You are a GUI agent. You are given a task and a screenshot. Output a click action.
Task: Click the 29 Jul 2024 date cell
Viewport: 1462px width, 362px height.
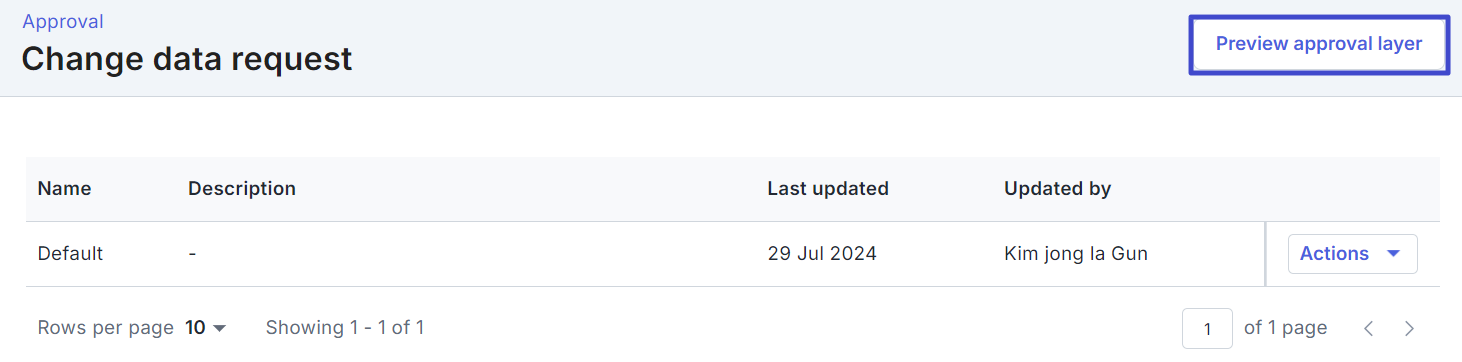click(x=822, y=254)
